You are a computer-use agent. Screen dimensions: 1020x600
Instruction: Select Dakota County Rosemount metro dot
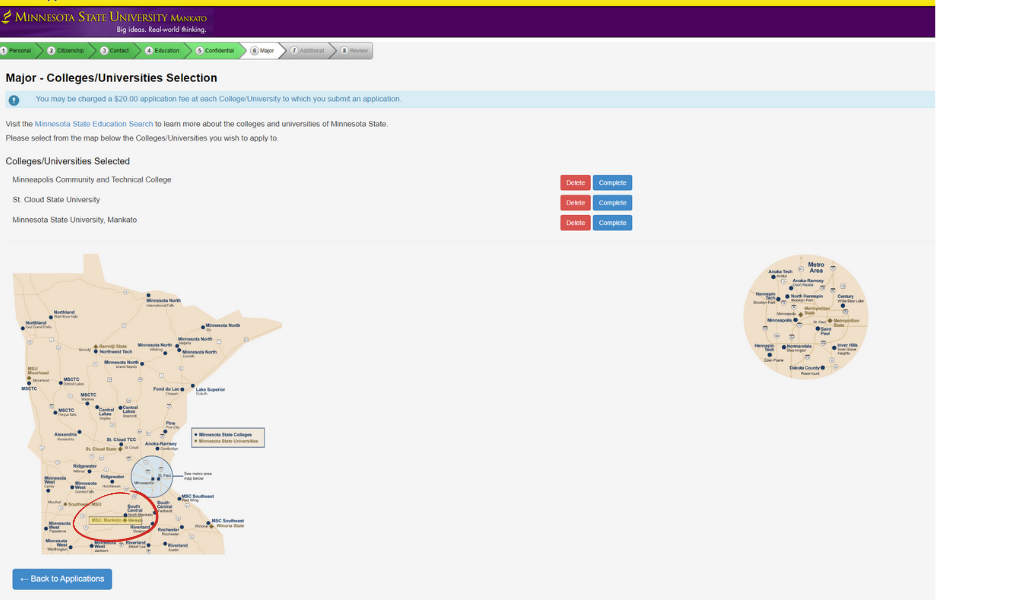coord(823,368)
